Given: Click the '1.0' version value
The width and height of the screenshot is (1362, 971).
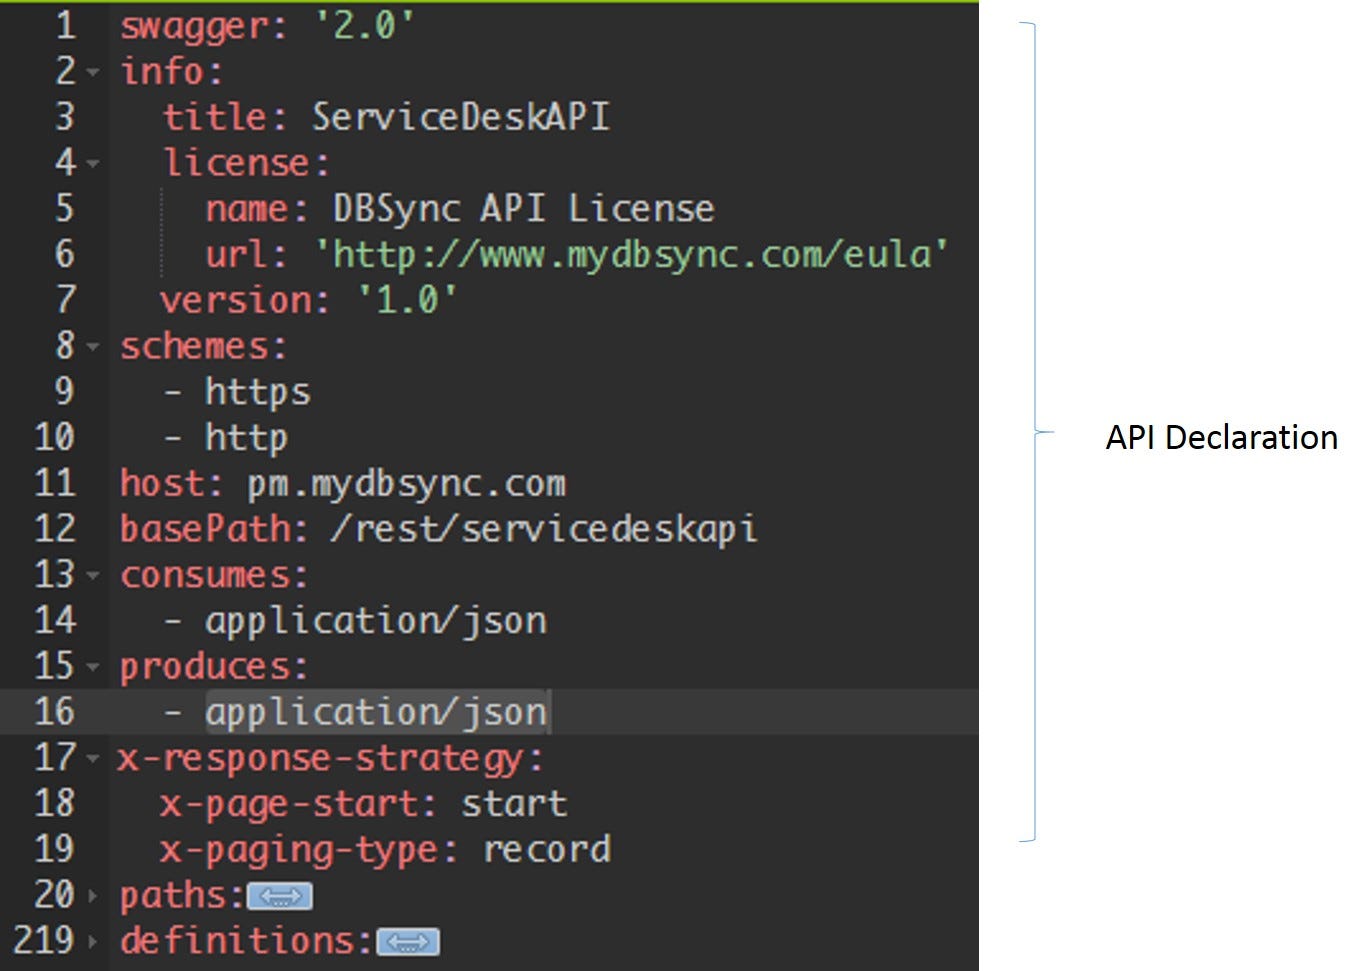Looking at the screenshot, I should click(407, 299).
